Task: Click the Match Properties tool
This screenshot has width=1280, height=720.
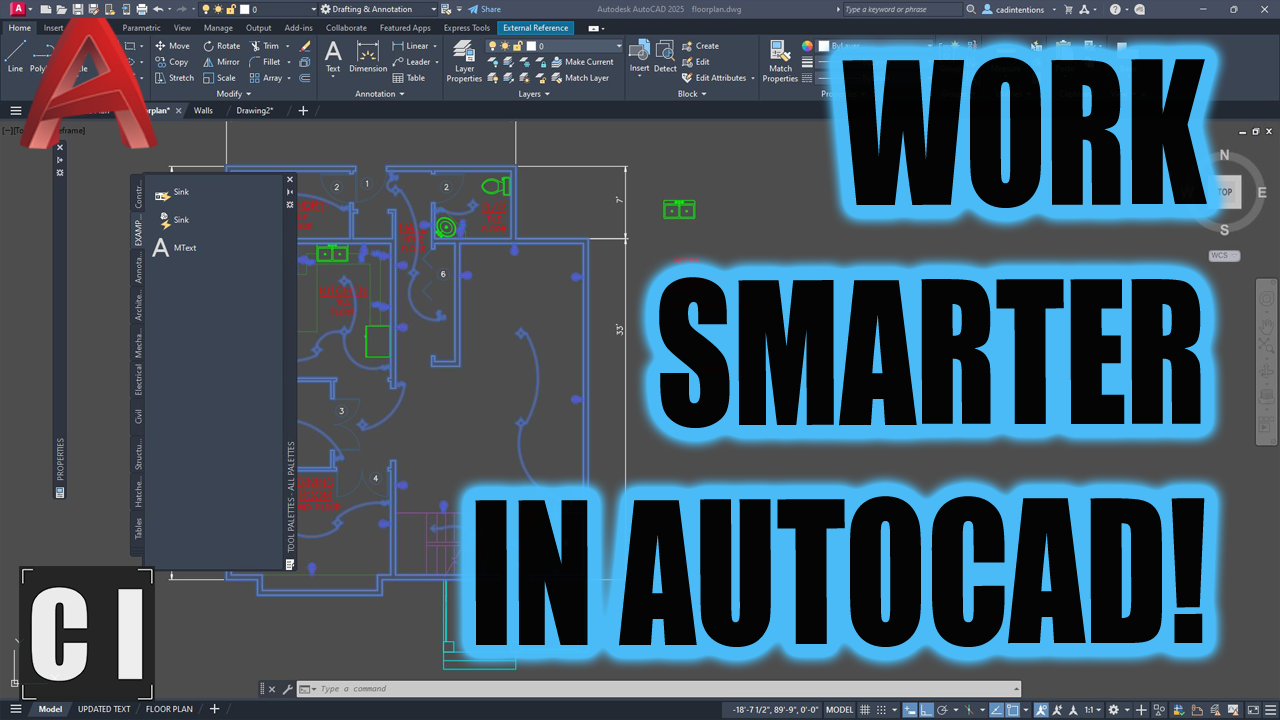Action: [x=780, y=61]
